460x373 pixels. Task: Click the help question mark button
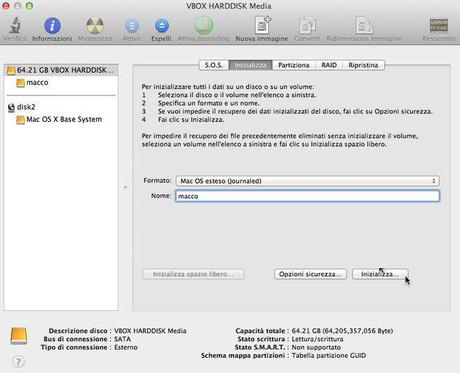click(x=18, y=361)
